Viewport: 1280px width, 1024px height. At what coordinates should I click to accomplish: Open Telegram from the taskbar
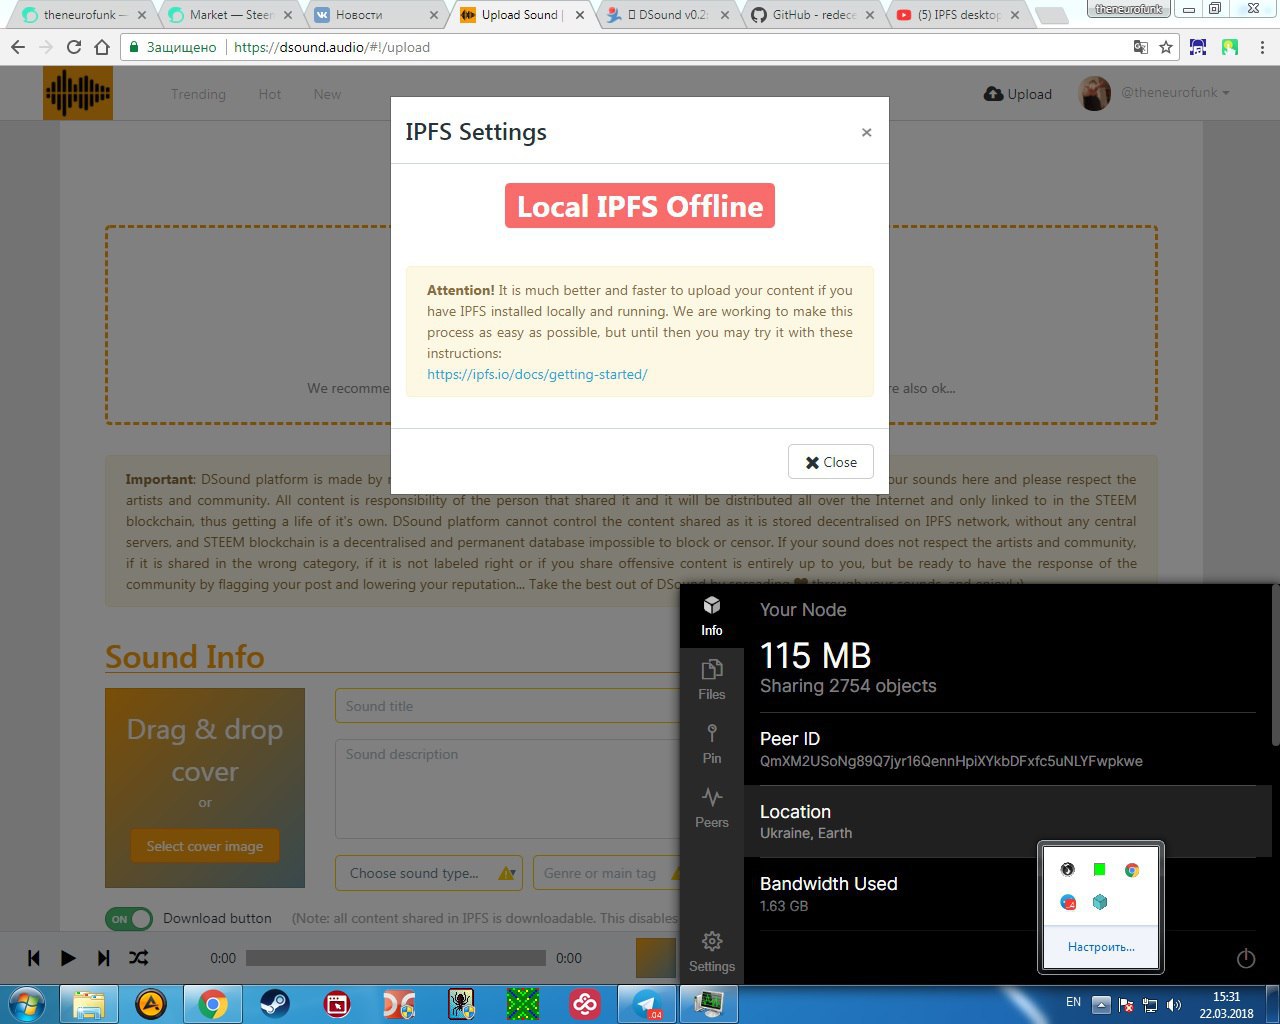pyautogui.click(x=646, y=1004)
